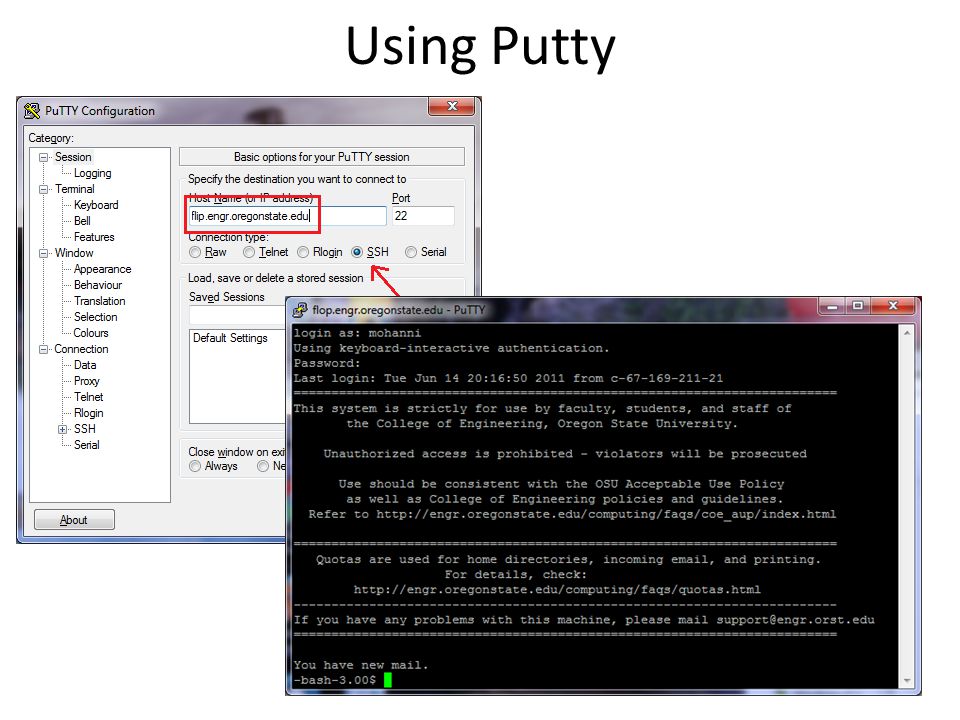
Task: Select the Telnet connection type radio
Action: click(x=249, y=252)
